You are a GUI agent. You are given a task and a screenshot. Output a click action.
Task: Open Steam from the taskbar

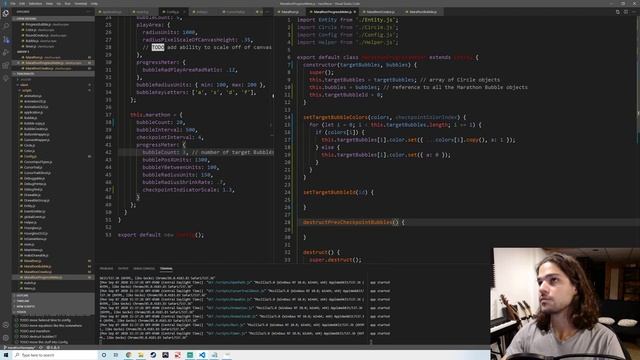(x=153, y=355)
